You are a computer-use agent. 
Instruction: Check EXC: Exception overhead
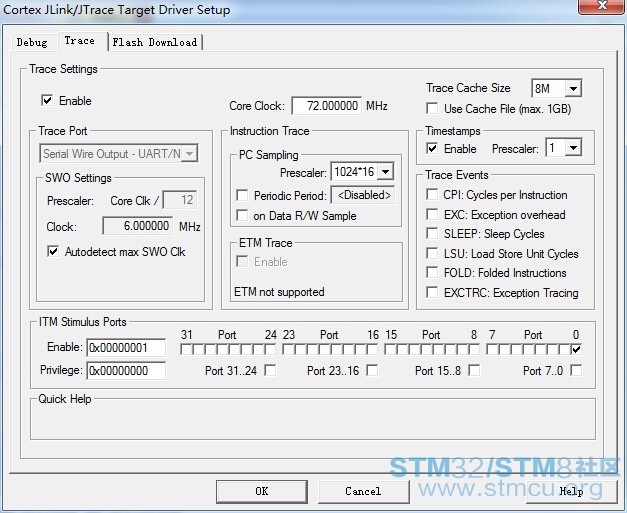[x=432, y=214]
